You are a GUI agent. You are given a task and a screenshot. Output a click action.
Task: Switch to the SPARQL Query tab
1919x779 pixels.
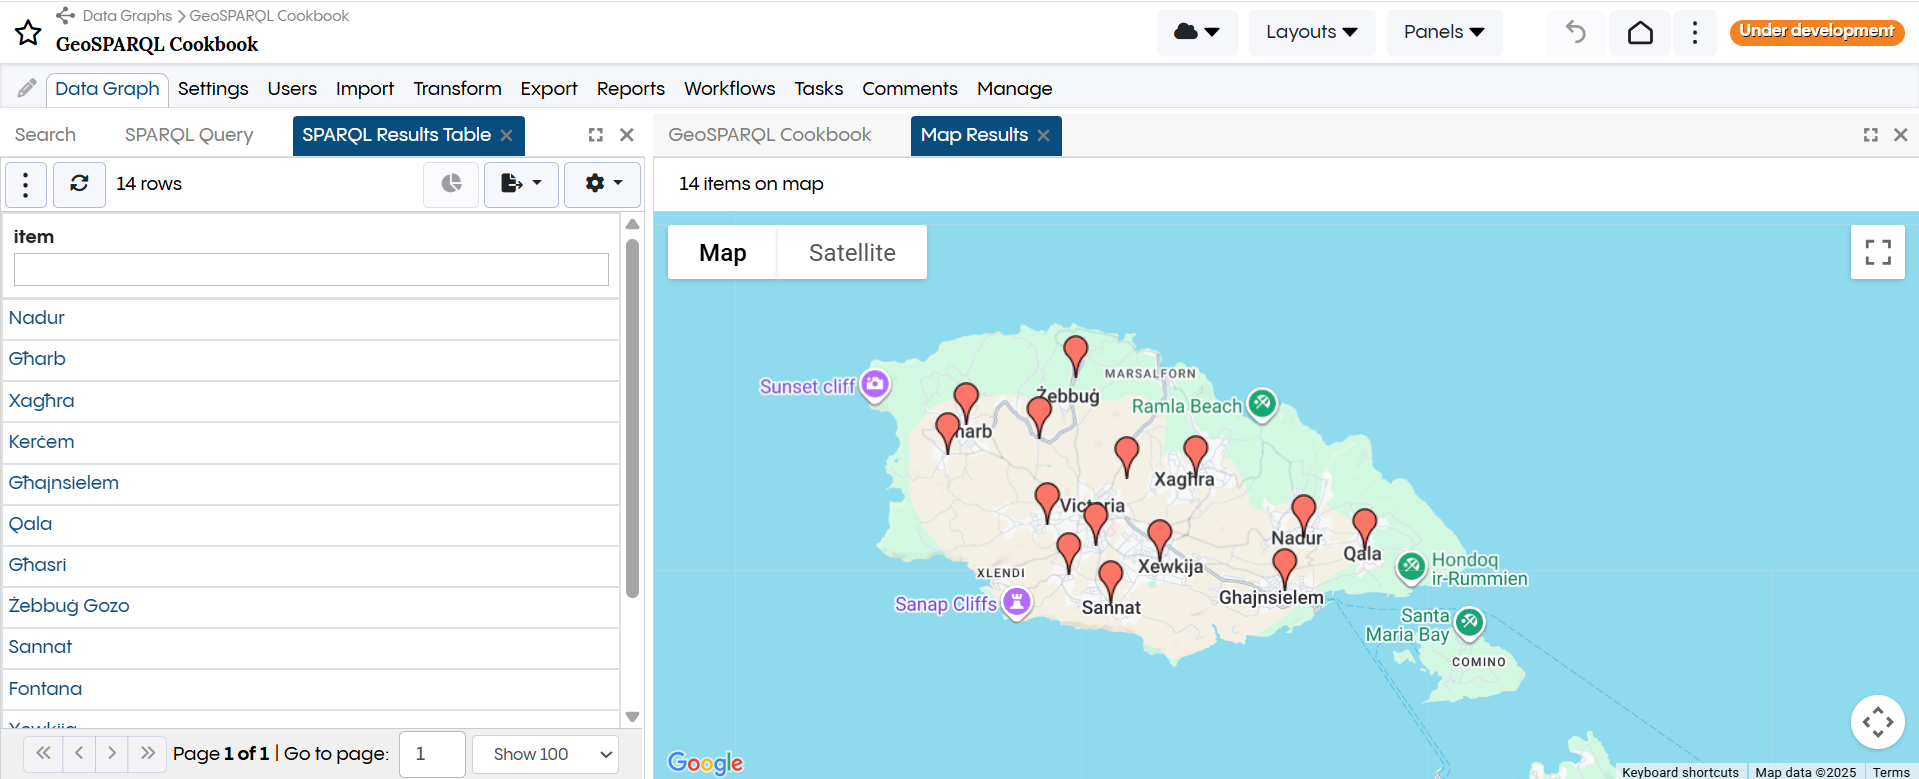click(189, 135)
